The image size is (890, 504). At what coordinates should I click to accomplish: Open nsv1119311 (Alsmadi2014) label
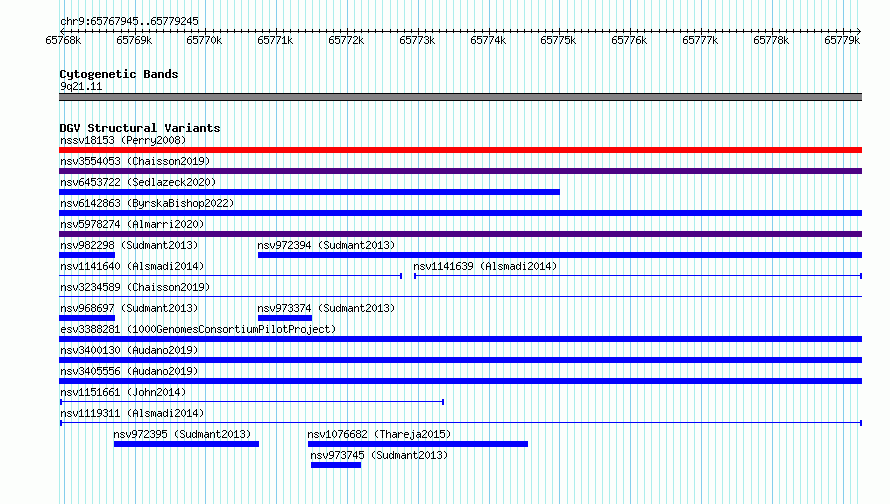(x=132, y=413)
